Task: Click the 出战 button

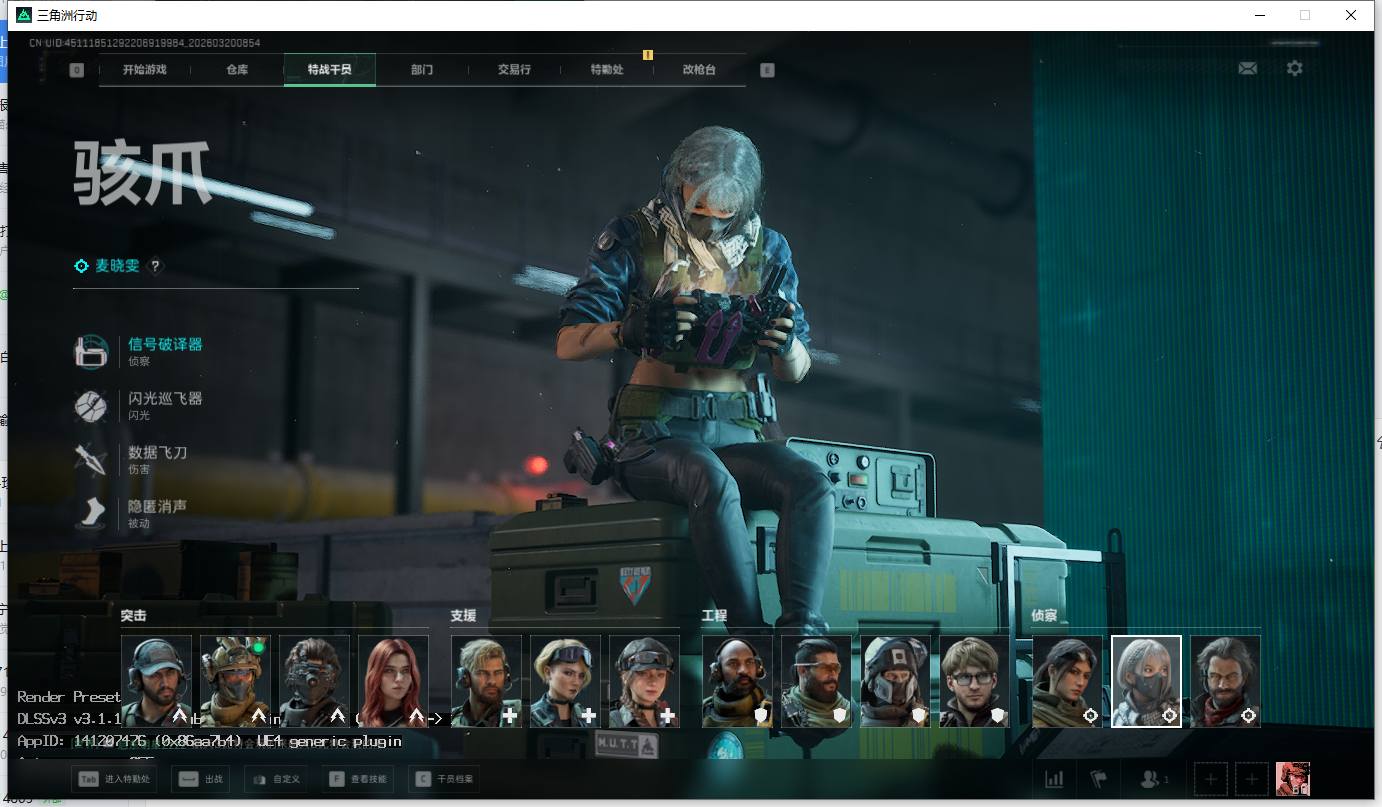Action: pos(200,779)
